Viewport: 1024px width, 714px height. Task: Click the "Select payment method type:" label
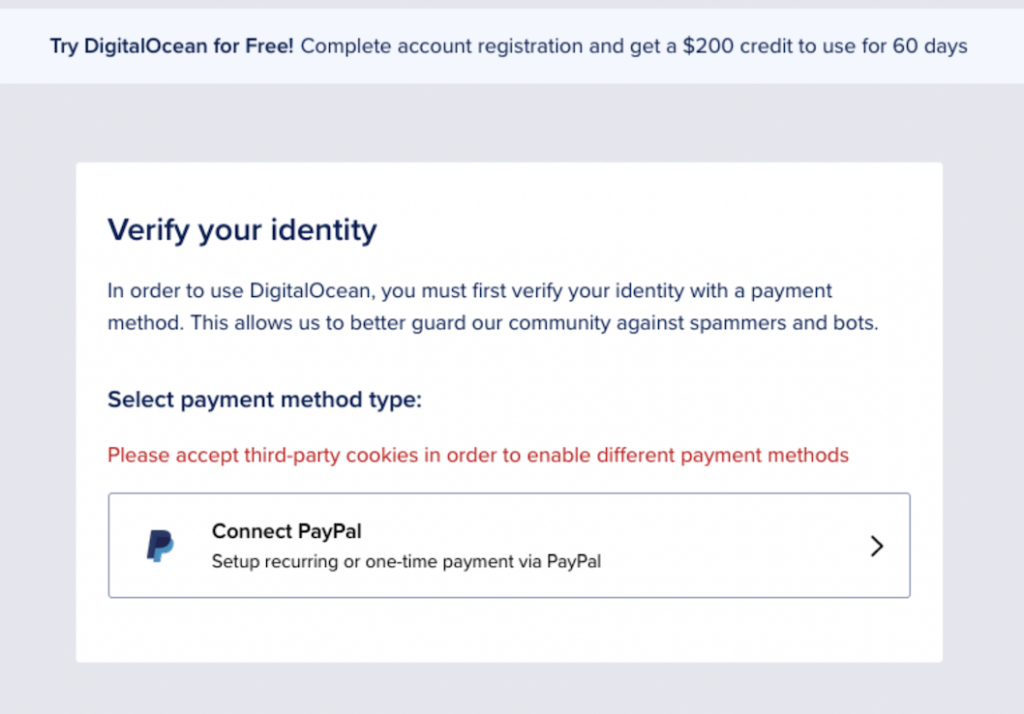[x=264, y=399]
